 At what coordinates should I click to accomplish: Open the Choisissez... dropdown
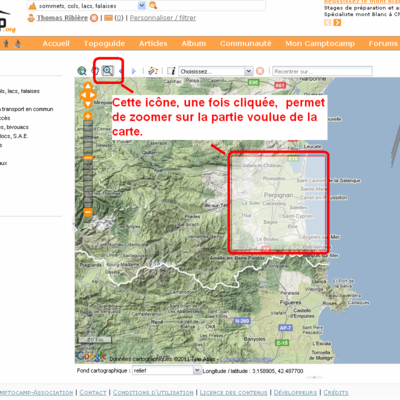(x=215, y=71)
